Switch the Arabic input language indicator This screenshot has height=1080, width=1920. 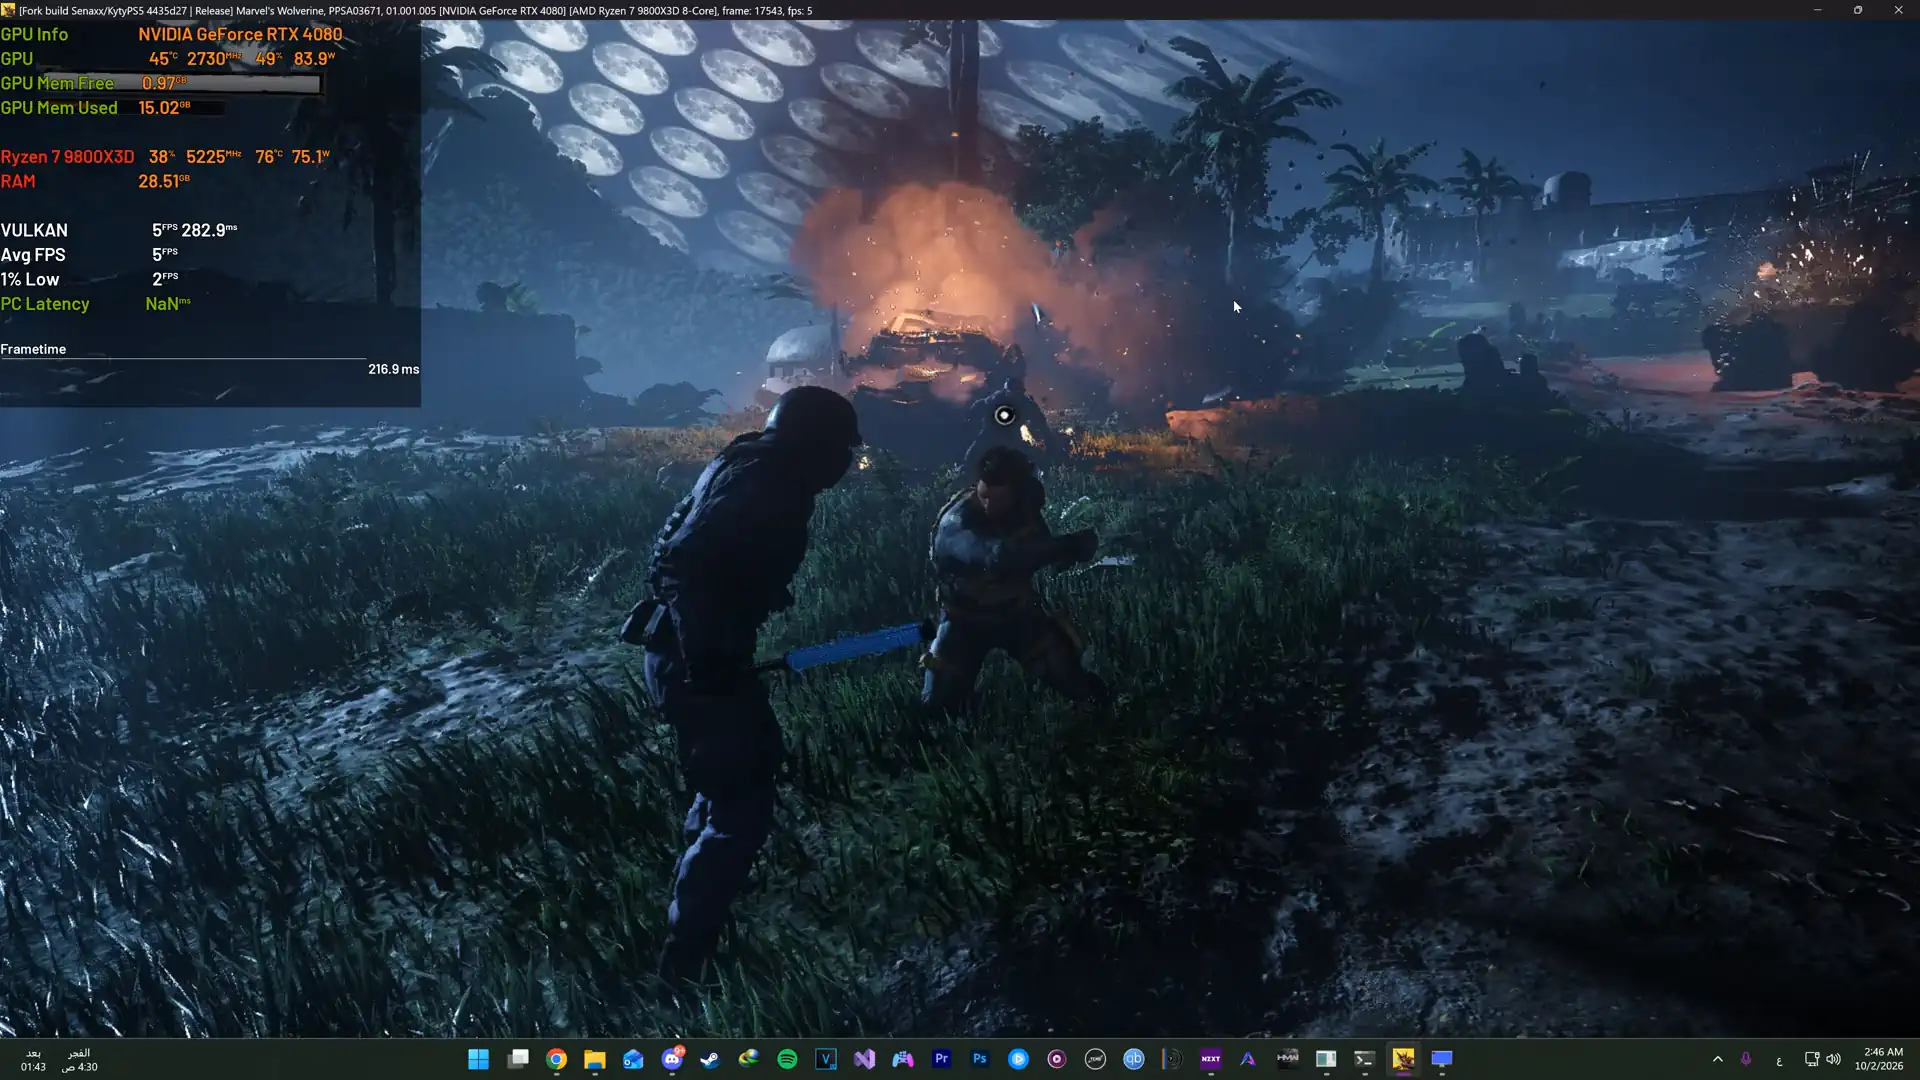coord(1779,1060)
